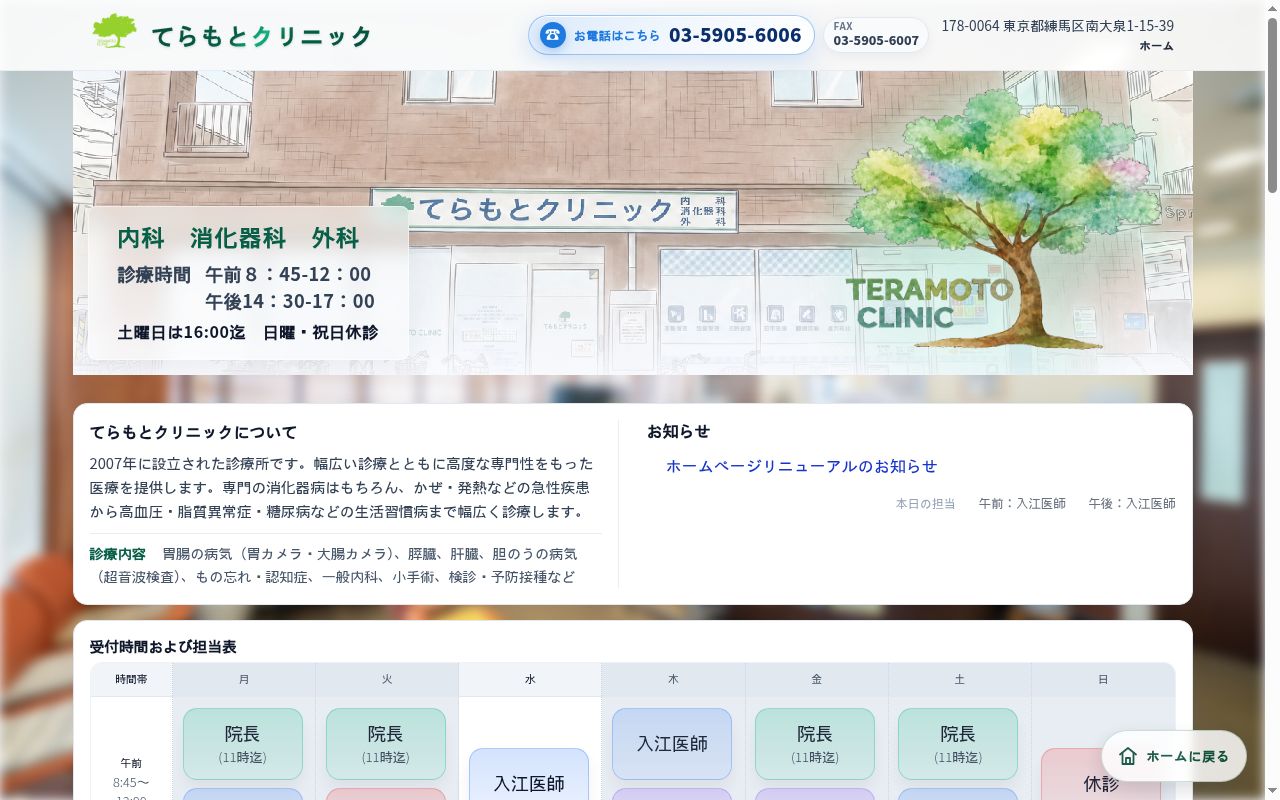Click Friday's 院長 schedule card

815,744
